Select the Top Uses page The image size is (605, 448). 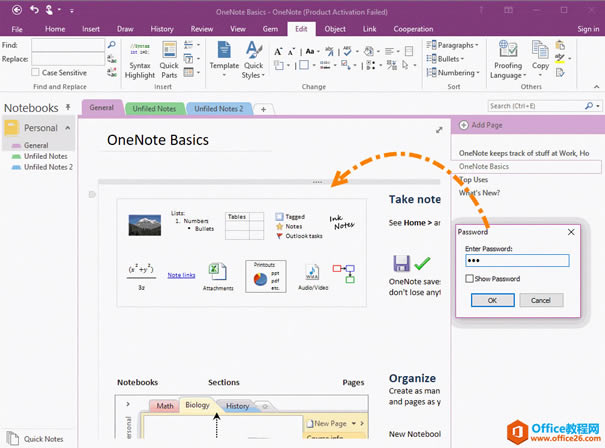474,180
